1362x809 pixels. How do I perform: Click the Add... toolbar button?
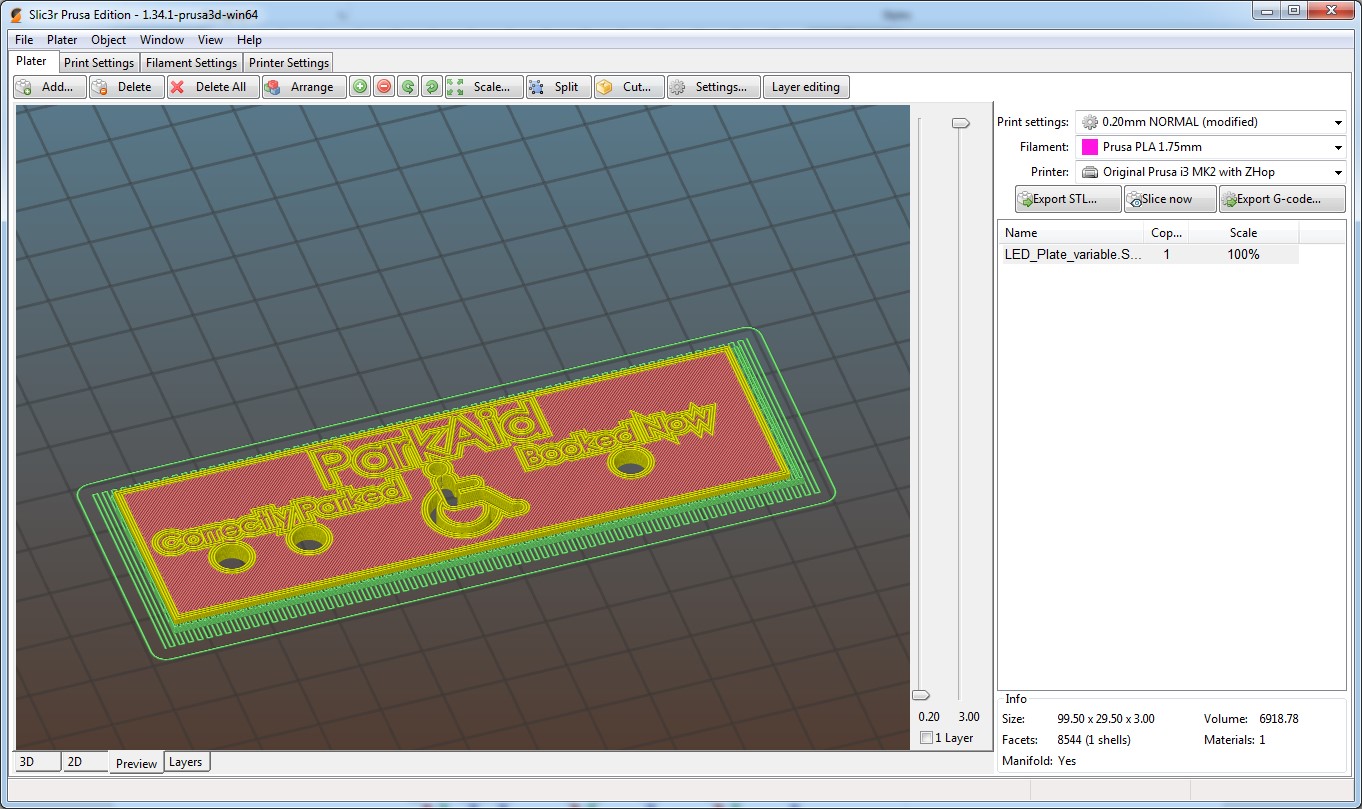coord(50,87)
